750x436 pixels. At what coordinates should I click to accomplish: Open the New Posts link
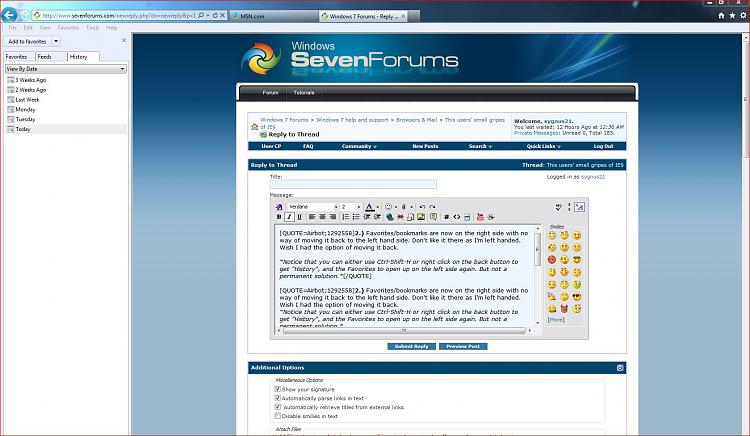[425, 146]
